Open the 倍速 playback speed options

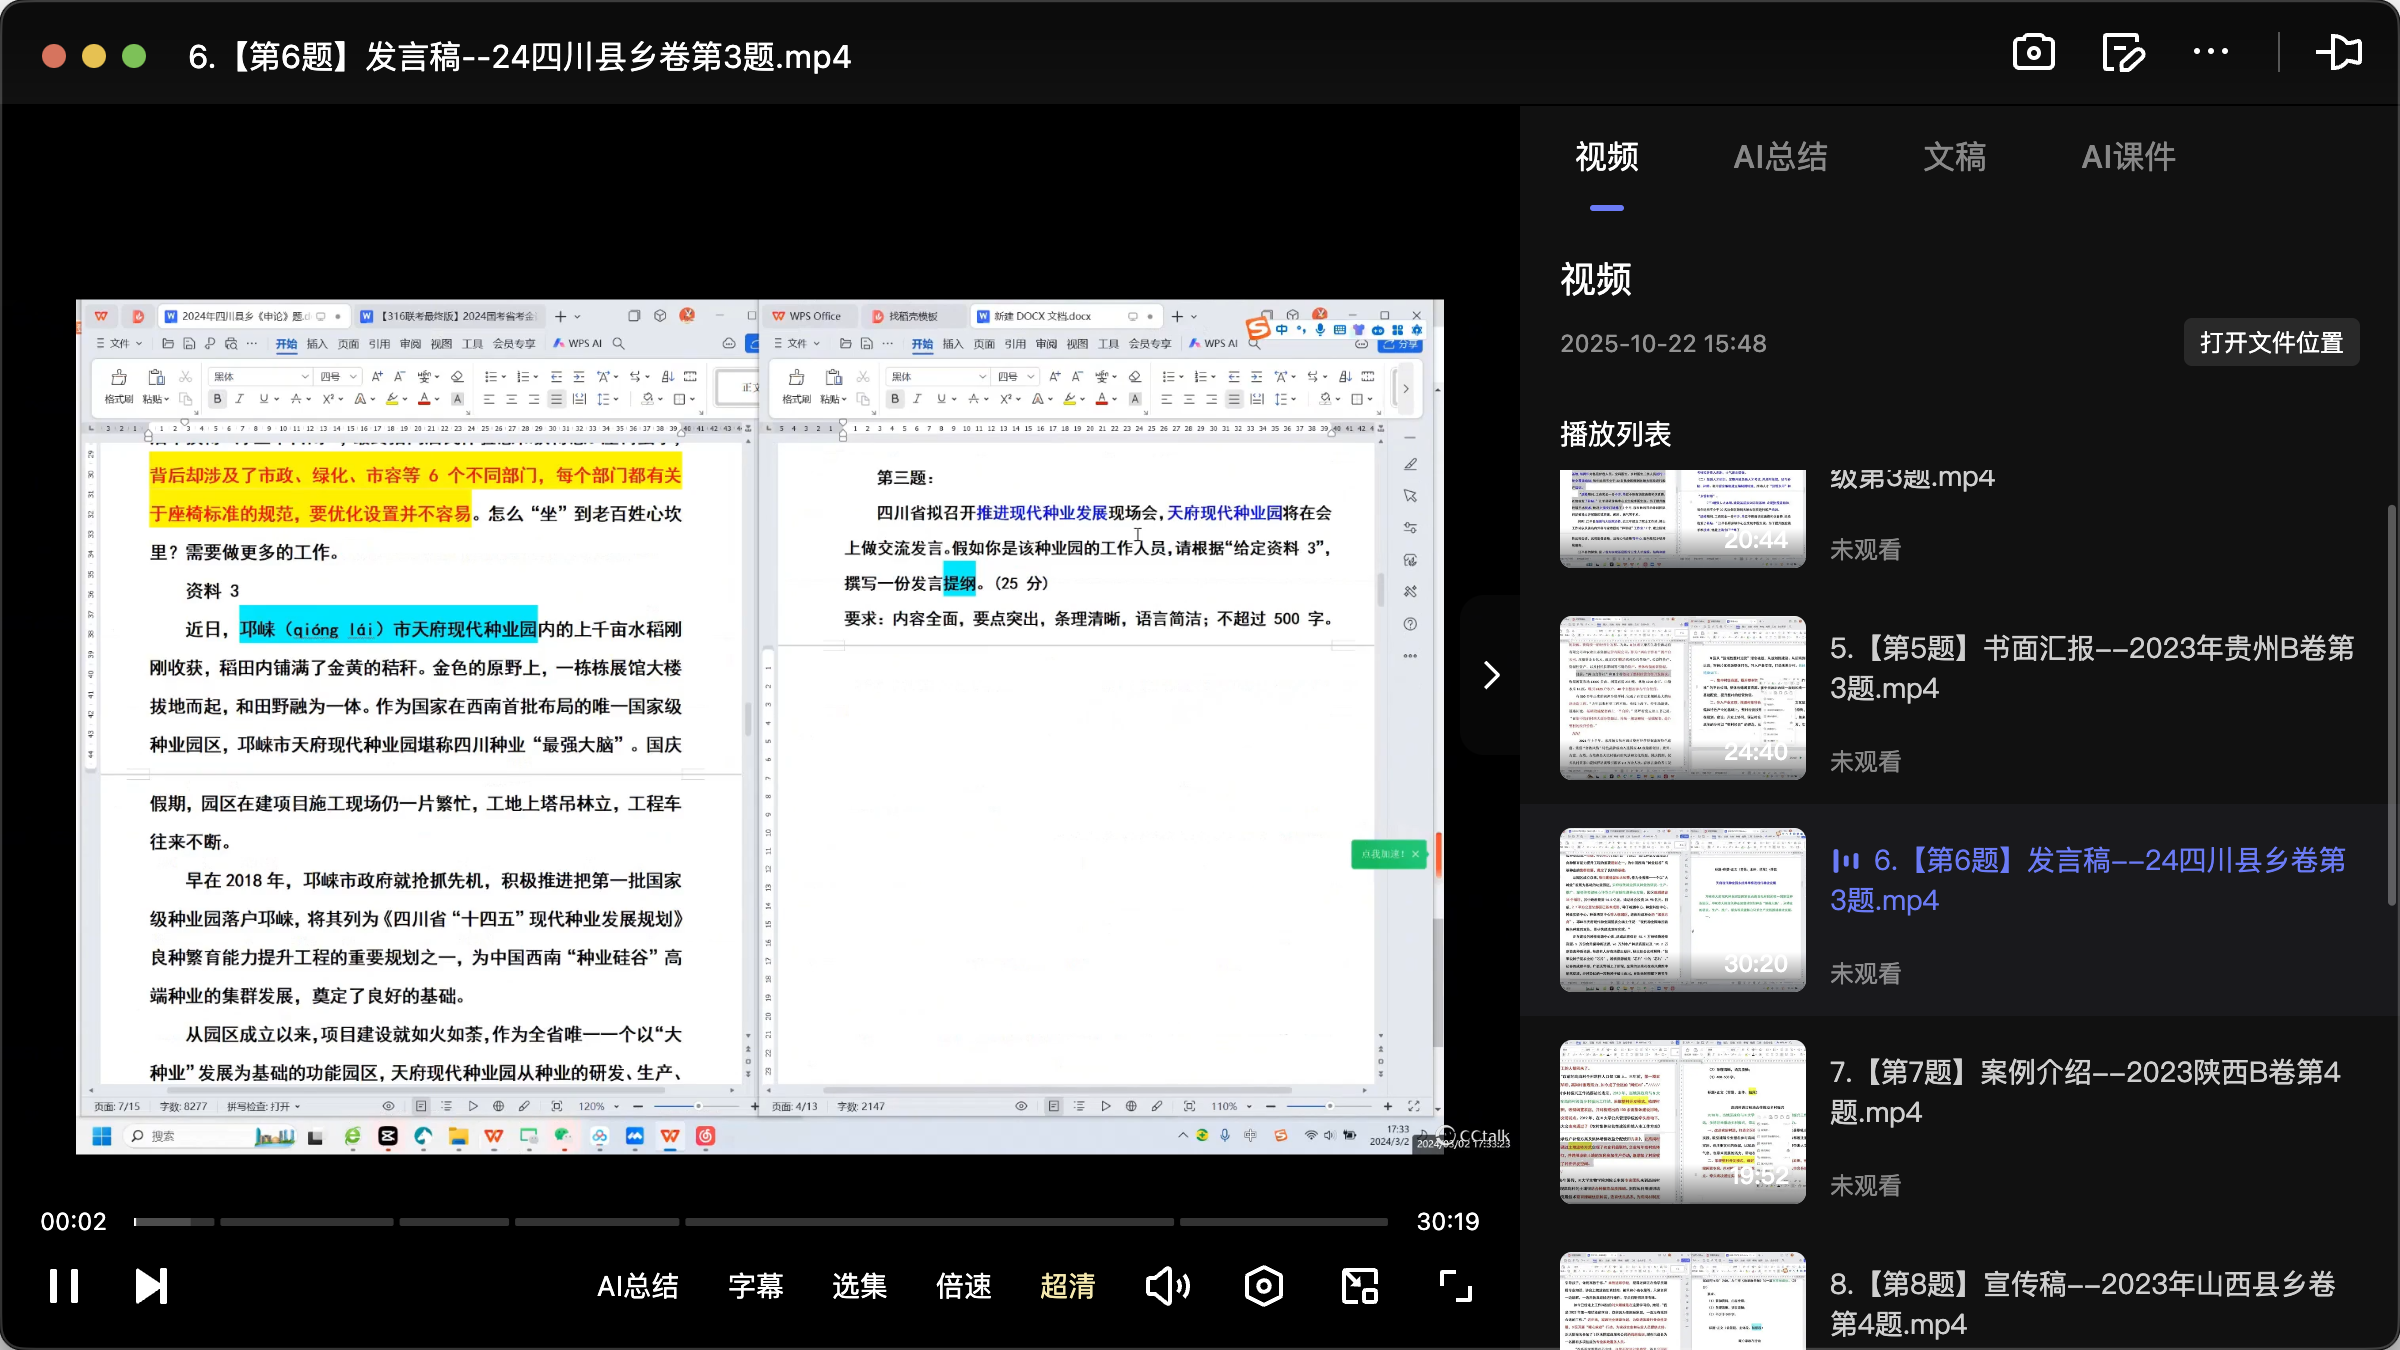coord(962,1286)
